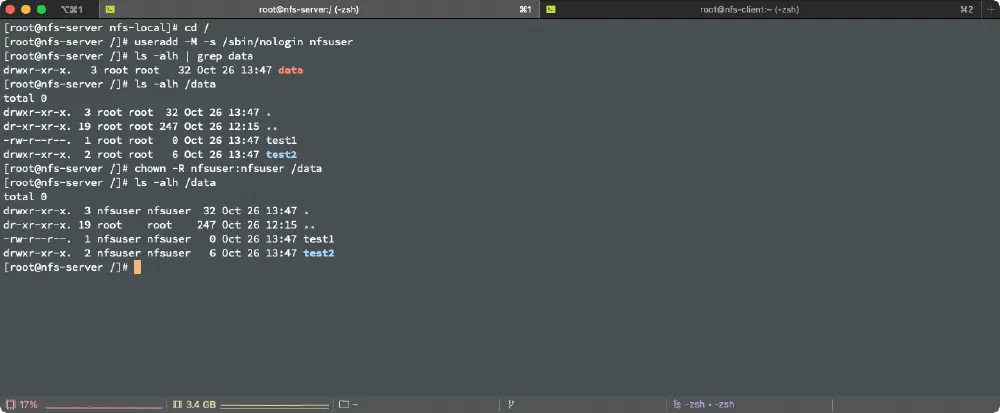Maximize window with green button
Screen dimensions: 1000x413
[x=41, y=10]
